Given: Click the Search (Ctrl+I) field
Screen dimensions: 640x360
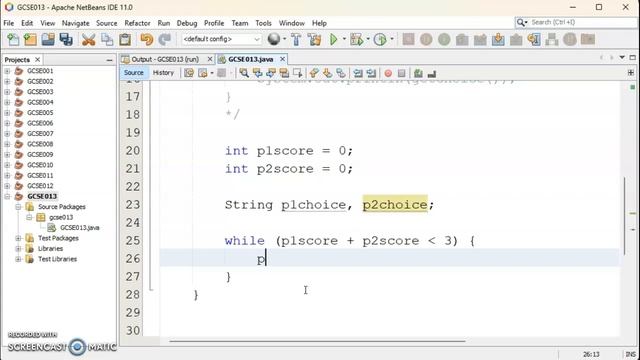Looking at the screenshot, I should pyautogui.click(x=576, y=22).
